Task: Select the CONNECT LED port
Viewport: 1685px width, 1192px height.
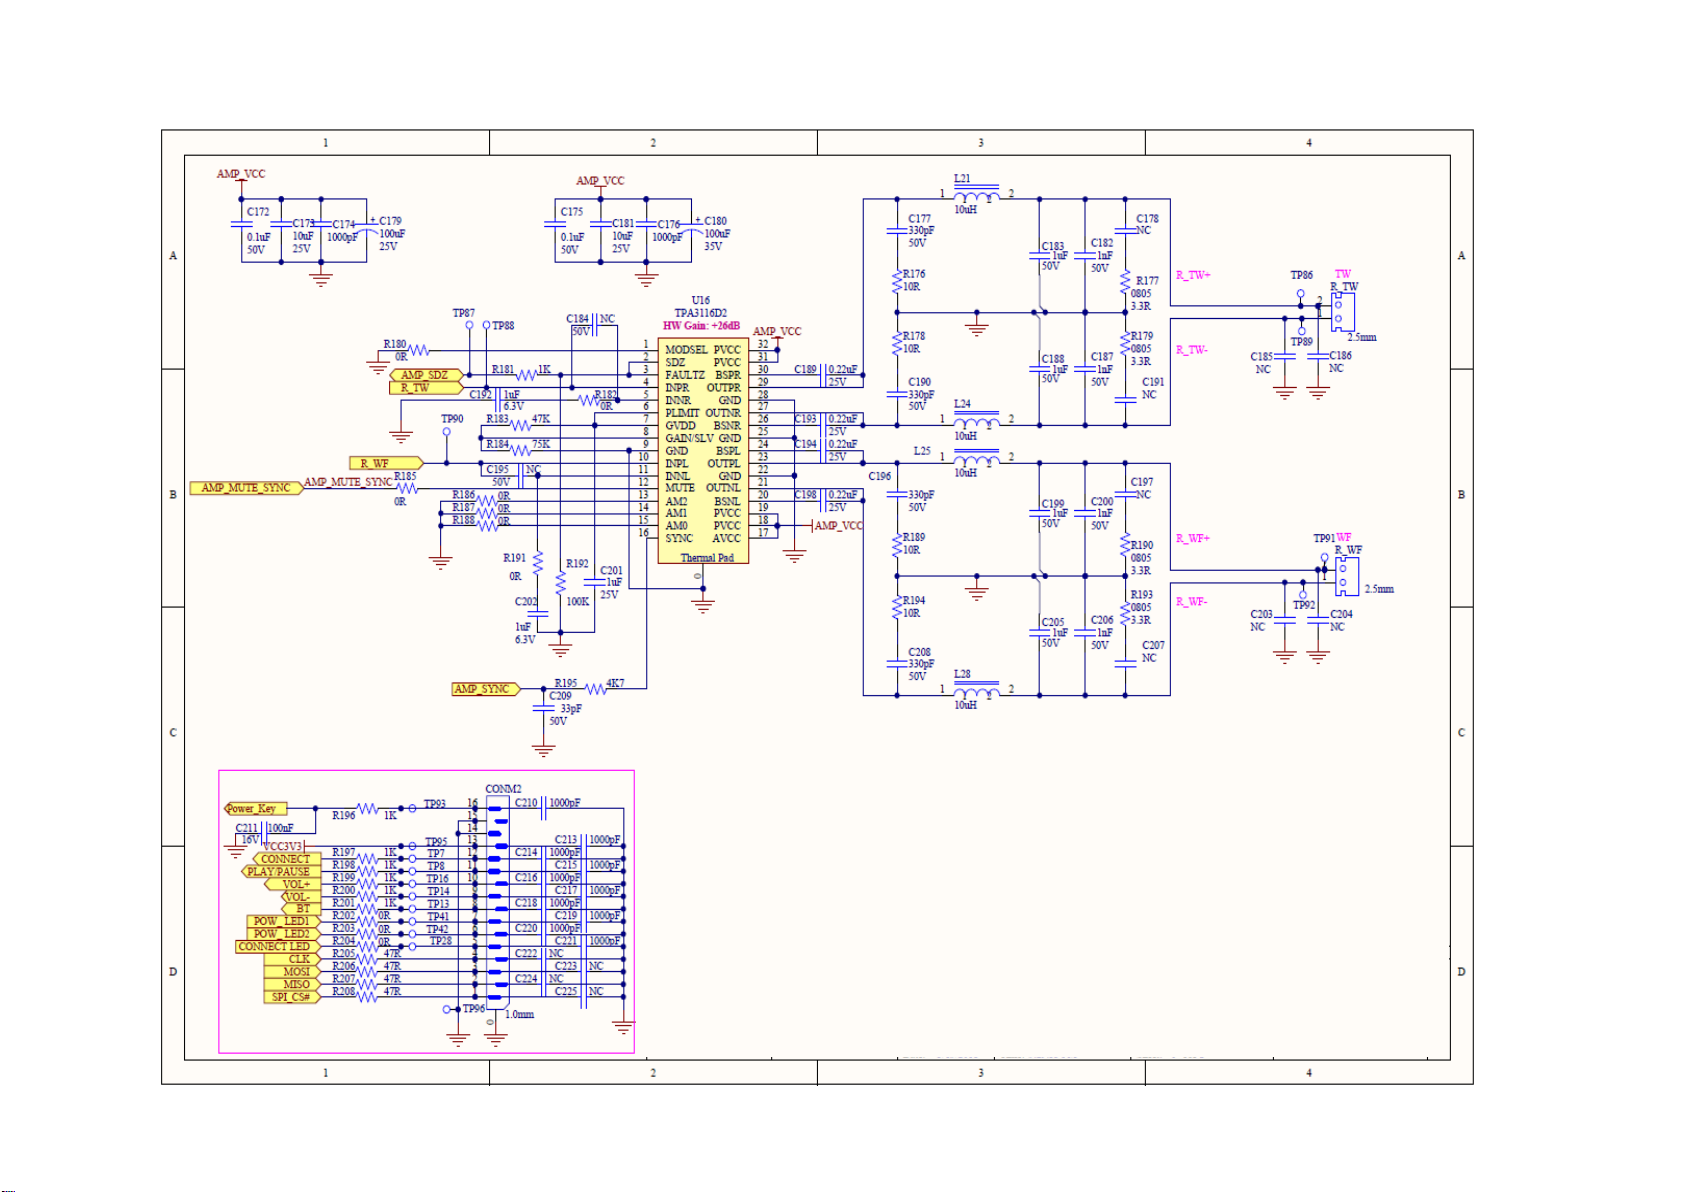Action: (277, 947)
